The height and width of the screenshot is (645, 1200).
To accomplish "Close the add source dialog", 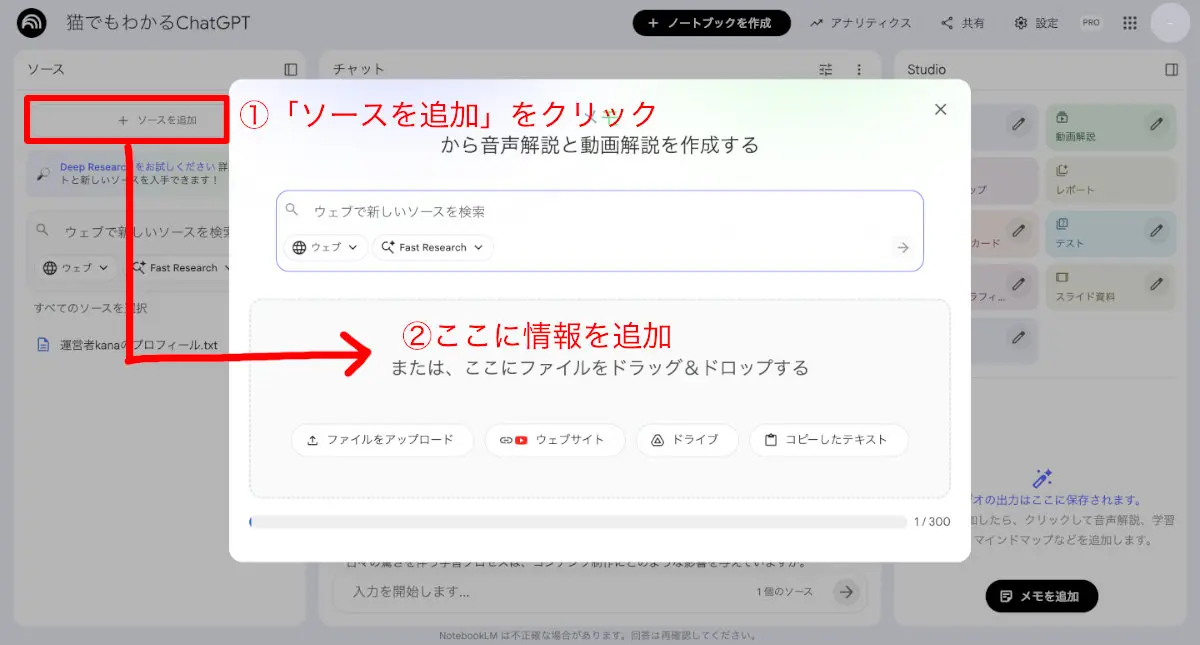I will (x=940, y=110).
